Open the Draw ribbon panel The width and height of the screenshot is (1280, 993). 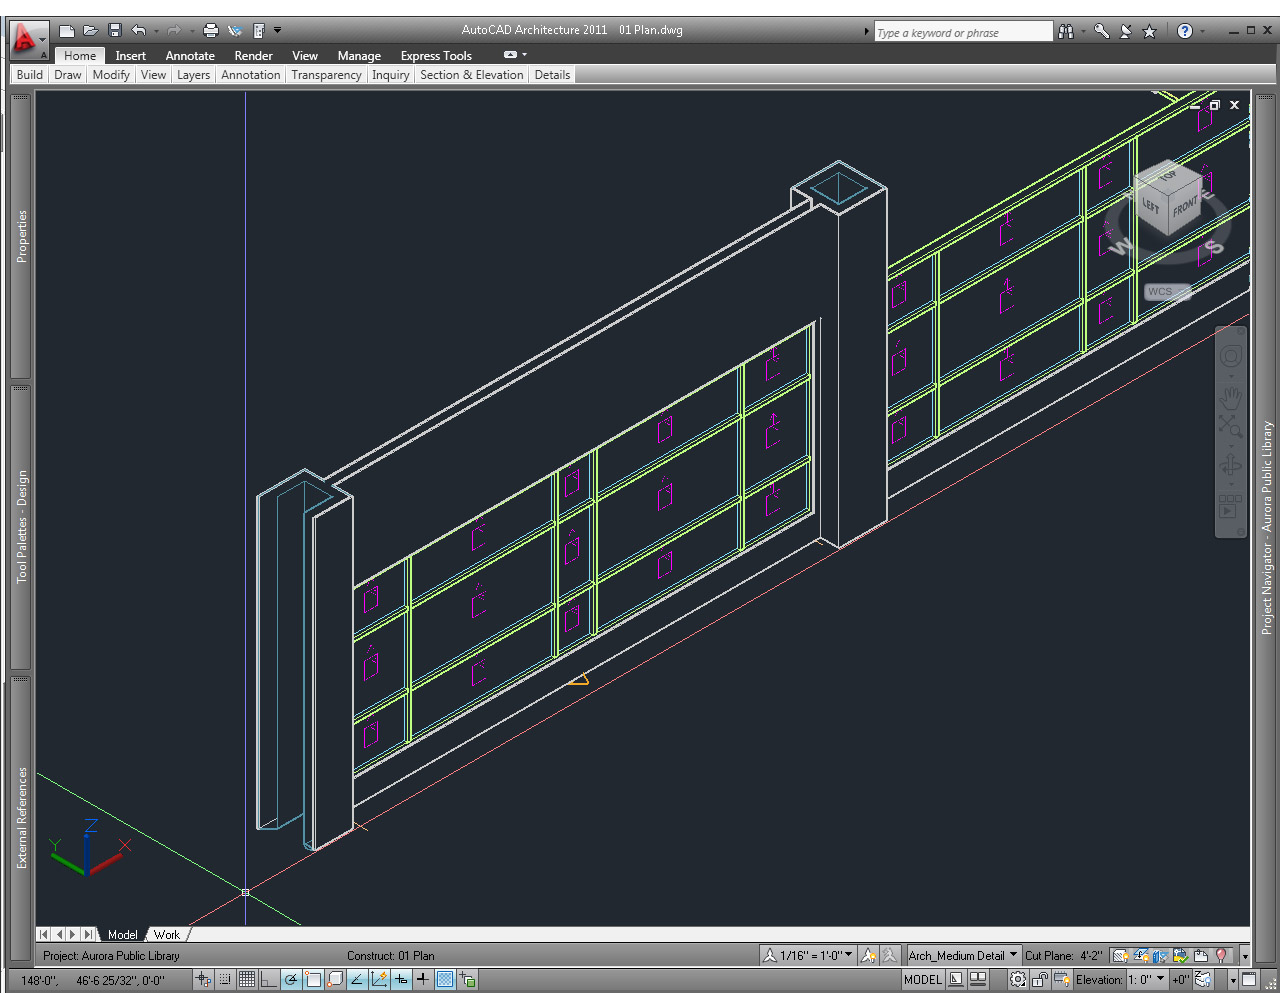pos(68,75)
